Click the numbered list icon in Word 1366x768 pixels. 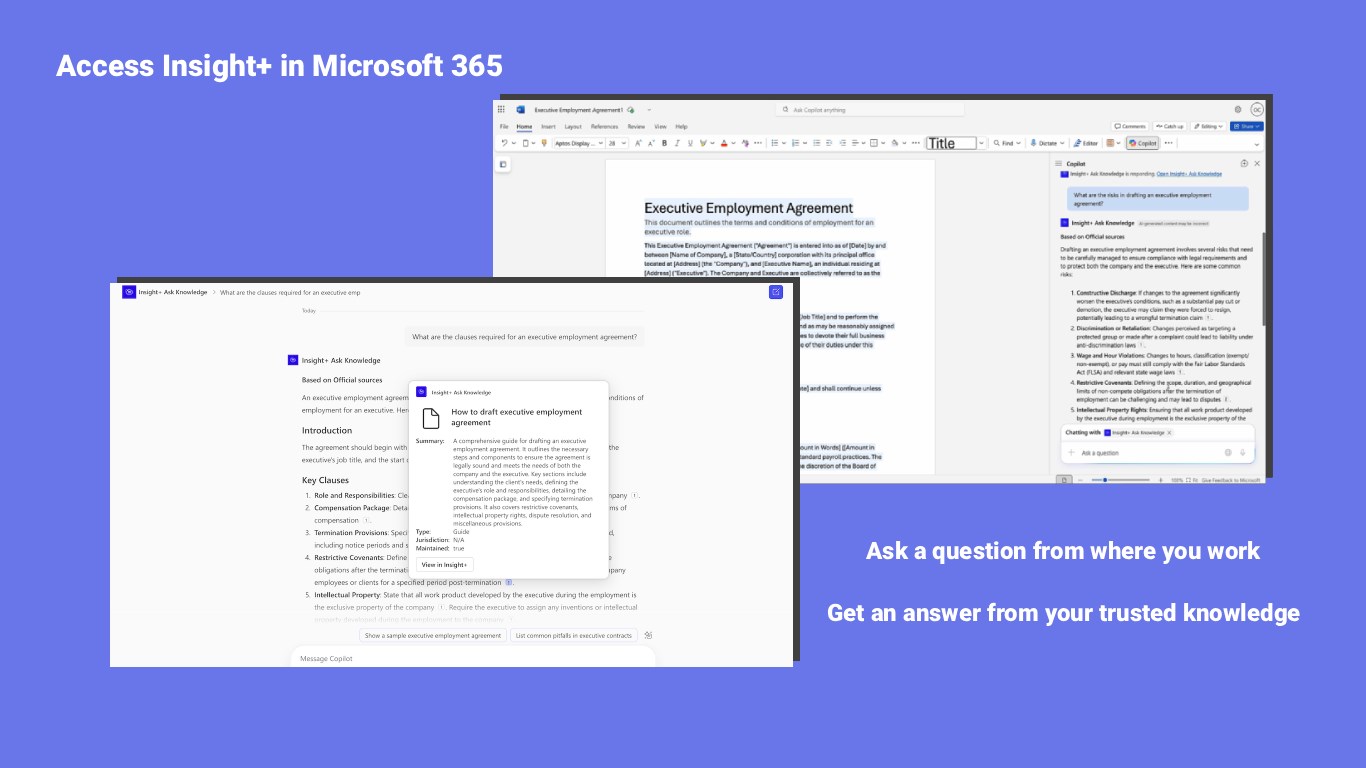pos(796,143)
